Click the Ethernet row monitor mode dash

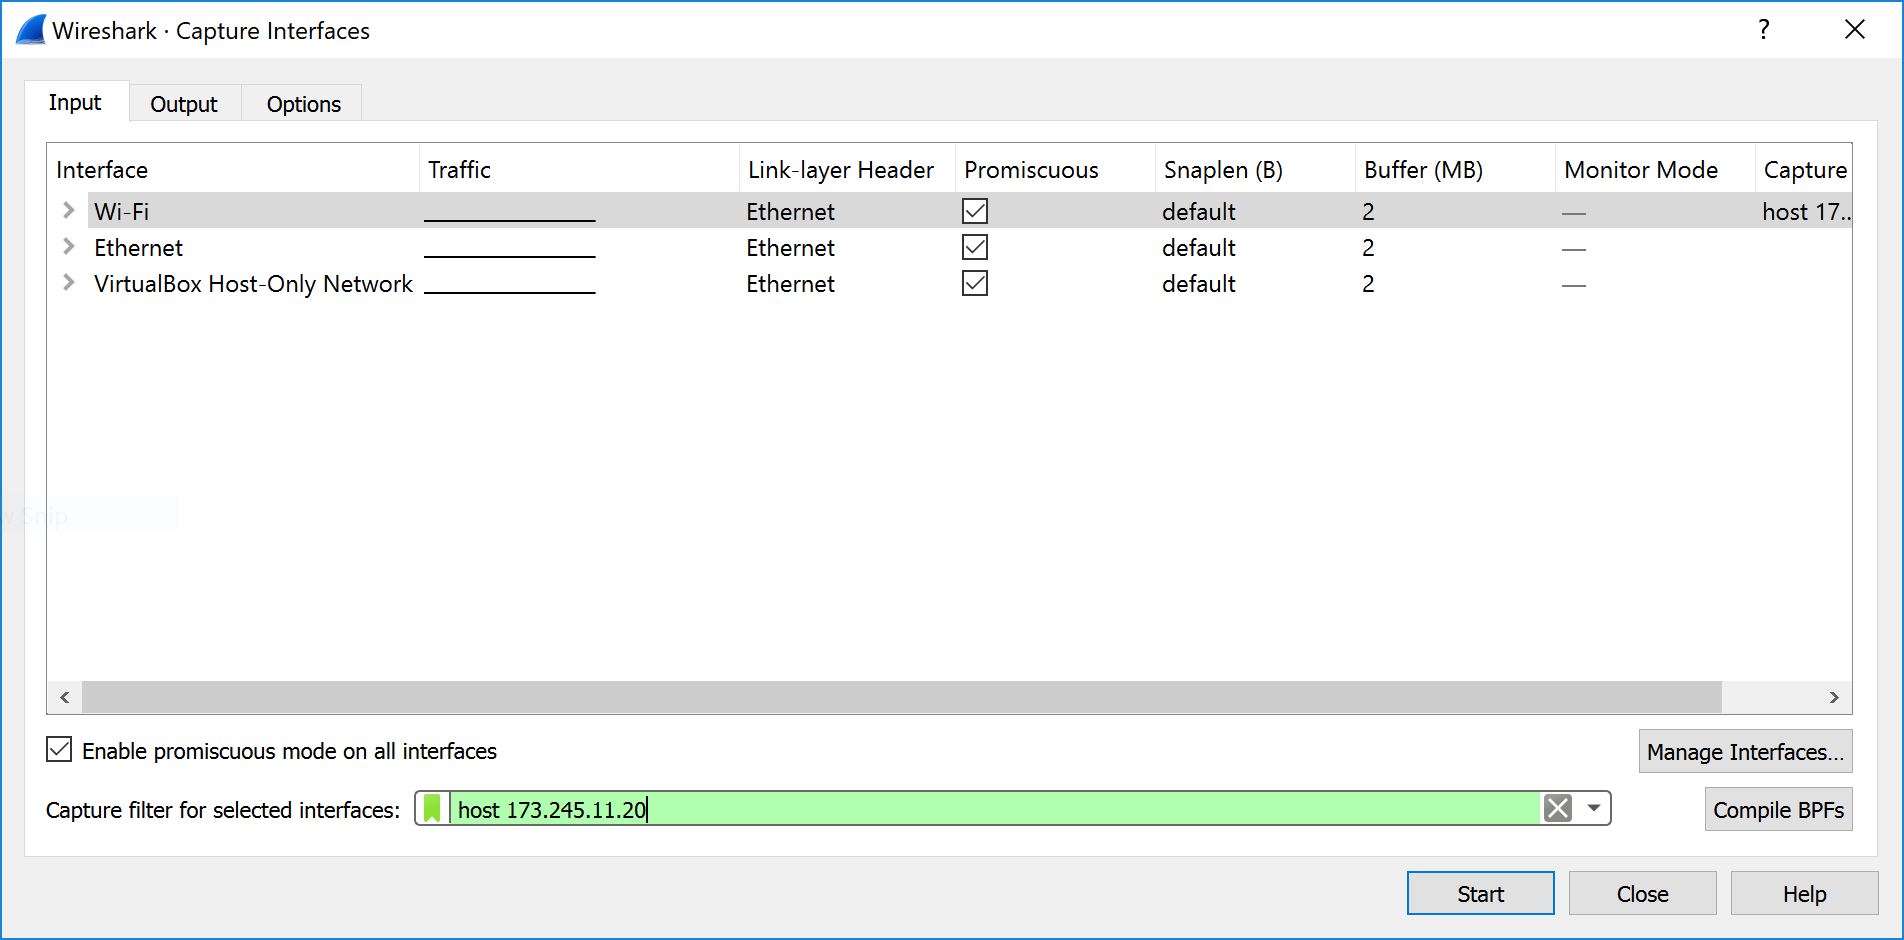tap(1574, 249)
